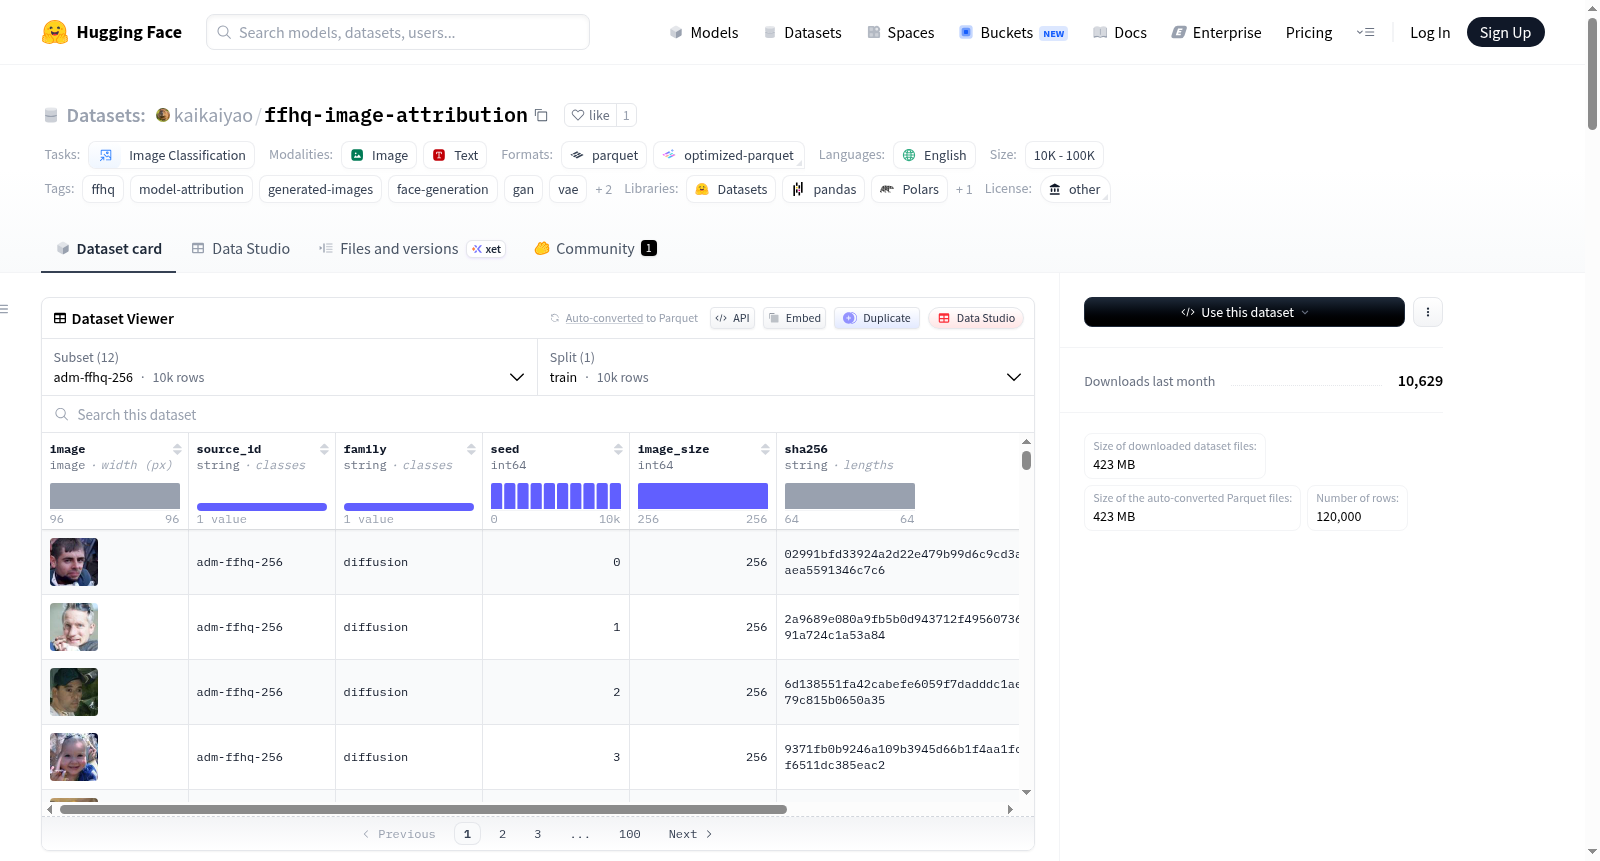This screenshot has width=1600, height=861.
Task: Show the two additional tags
Action: (x=604, y=189)
